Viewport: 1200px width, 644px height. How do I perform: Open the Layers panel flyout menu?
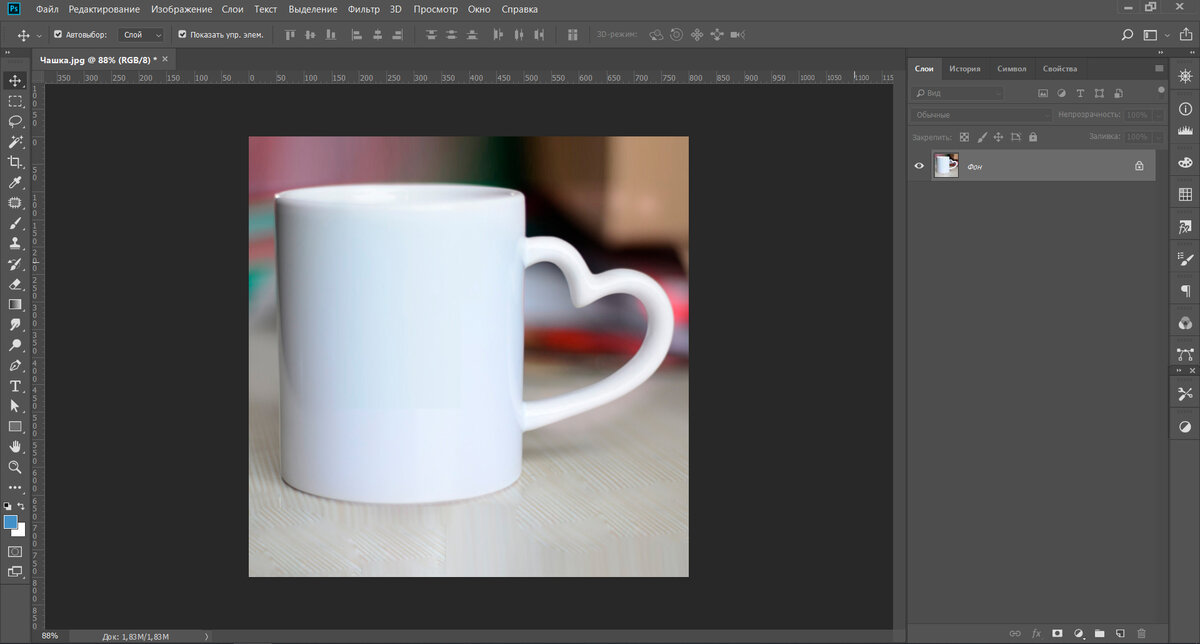[x=1159, y=68]
